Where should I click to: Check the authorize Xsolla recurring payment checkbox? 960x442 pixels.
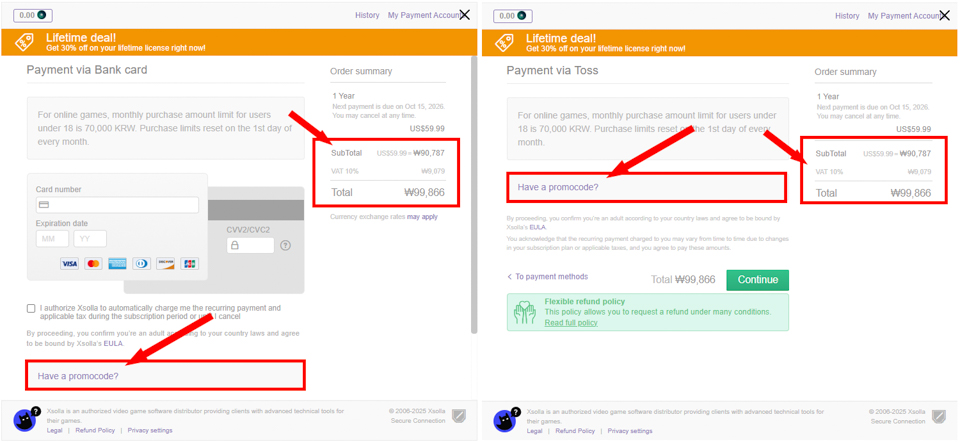[x=31, y=309]
